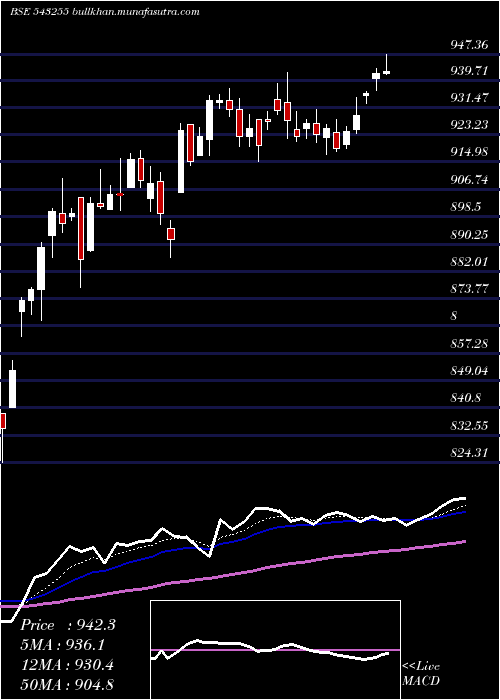Click the 50MA : 904.8 readout

pyautogui.click(x=67, y=684)
